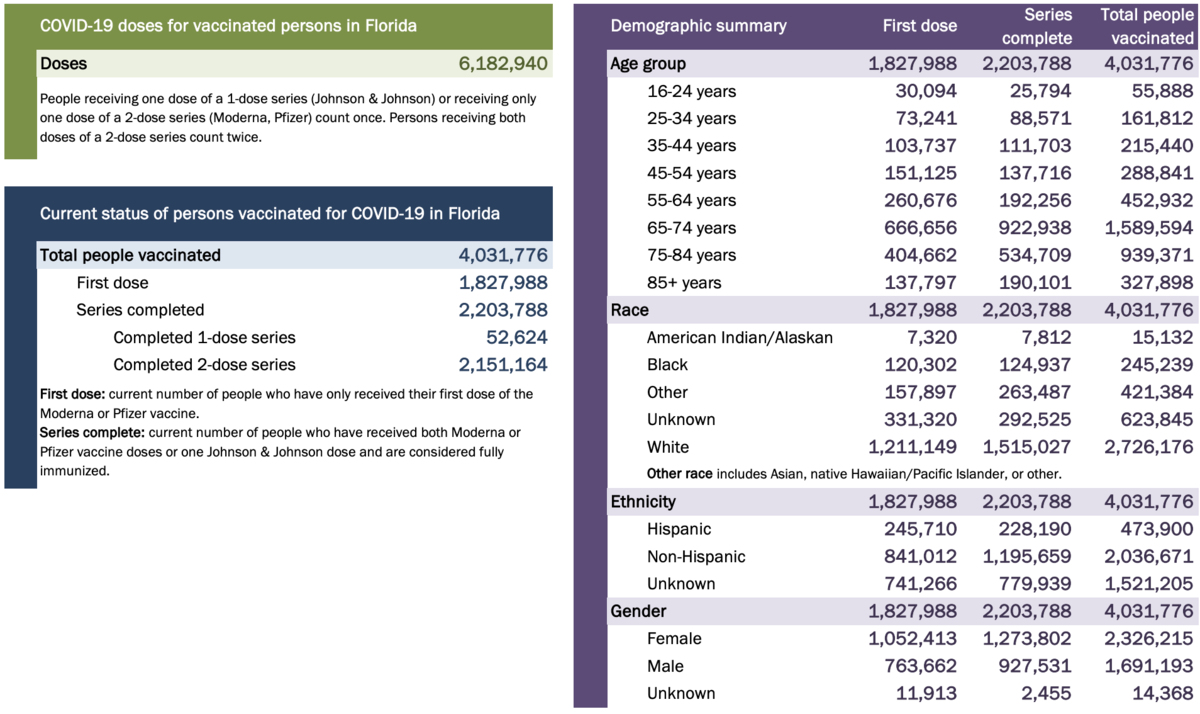The height and width of the screenshot is (714, 1200).
Task: Select the green COVID-19 doses header banner
Action: (228, 26)
